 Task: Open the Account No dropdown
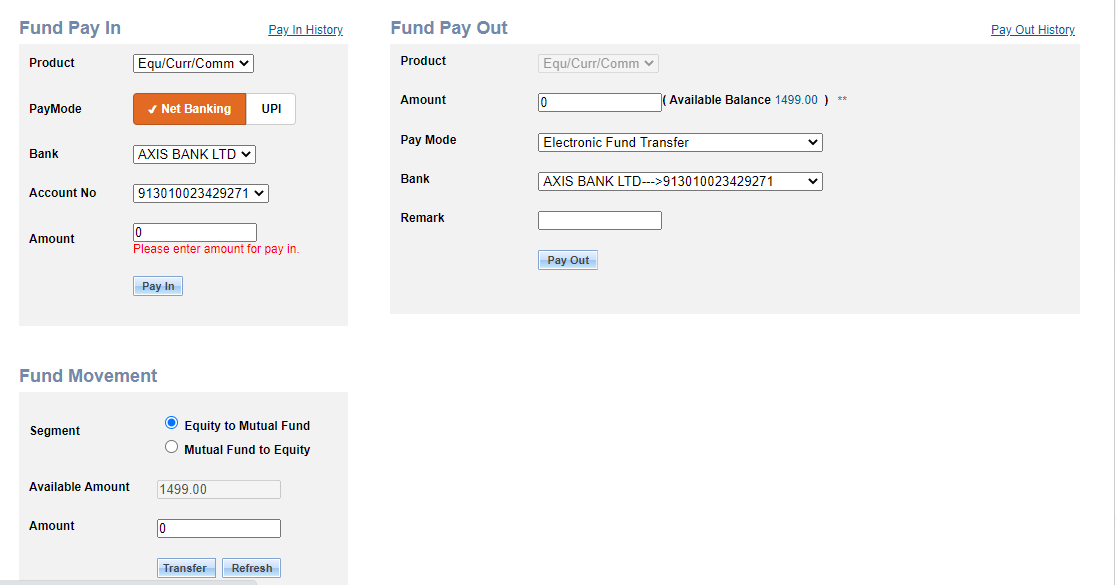pyautogui.click(x=200, y=194)
